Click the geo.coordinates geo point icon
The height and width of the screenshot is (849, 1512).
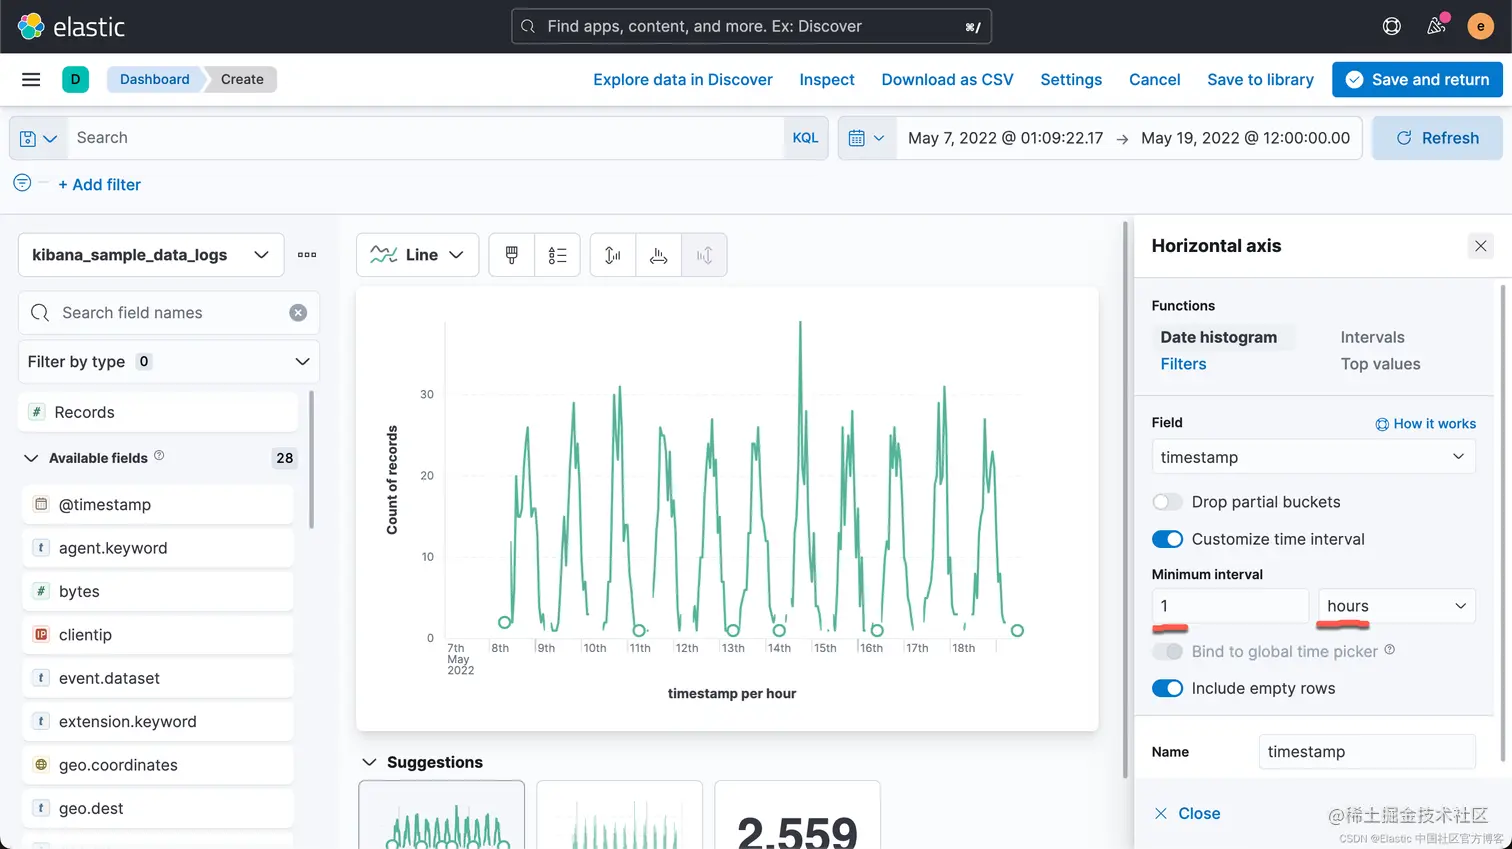click(41, 764)
